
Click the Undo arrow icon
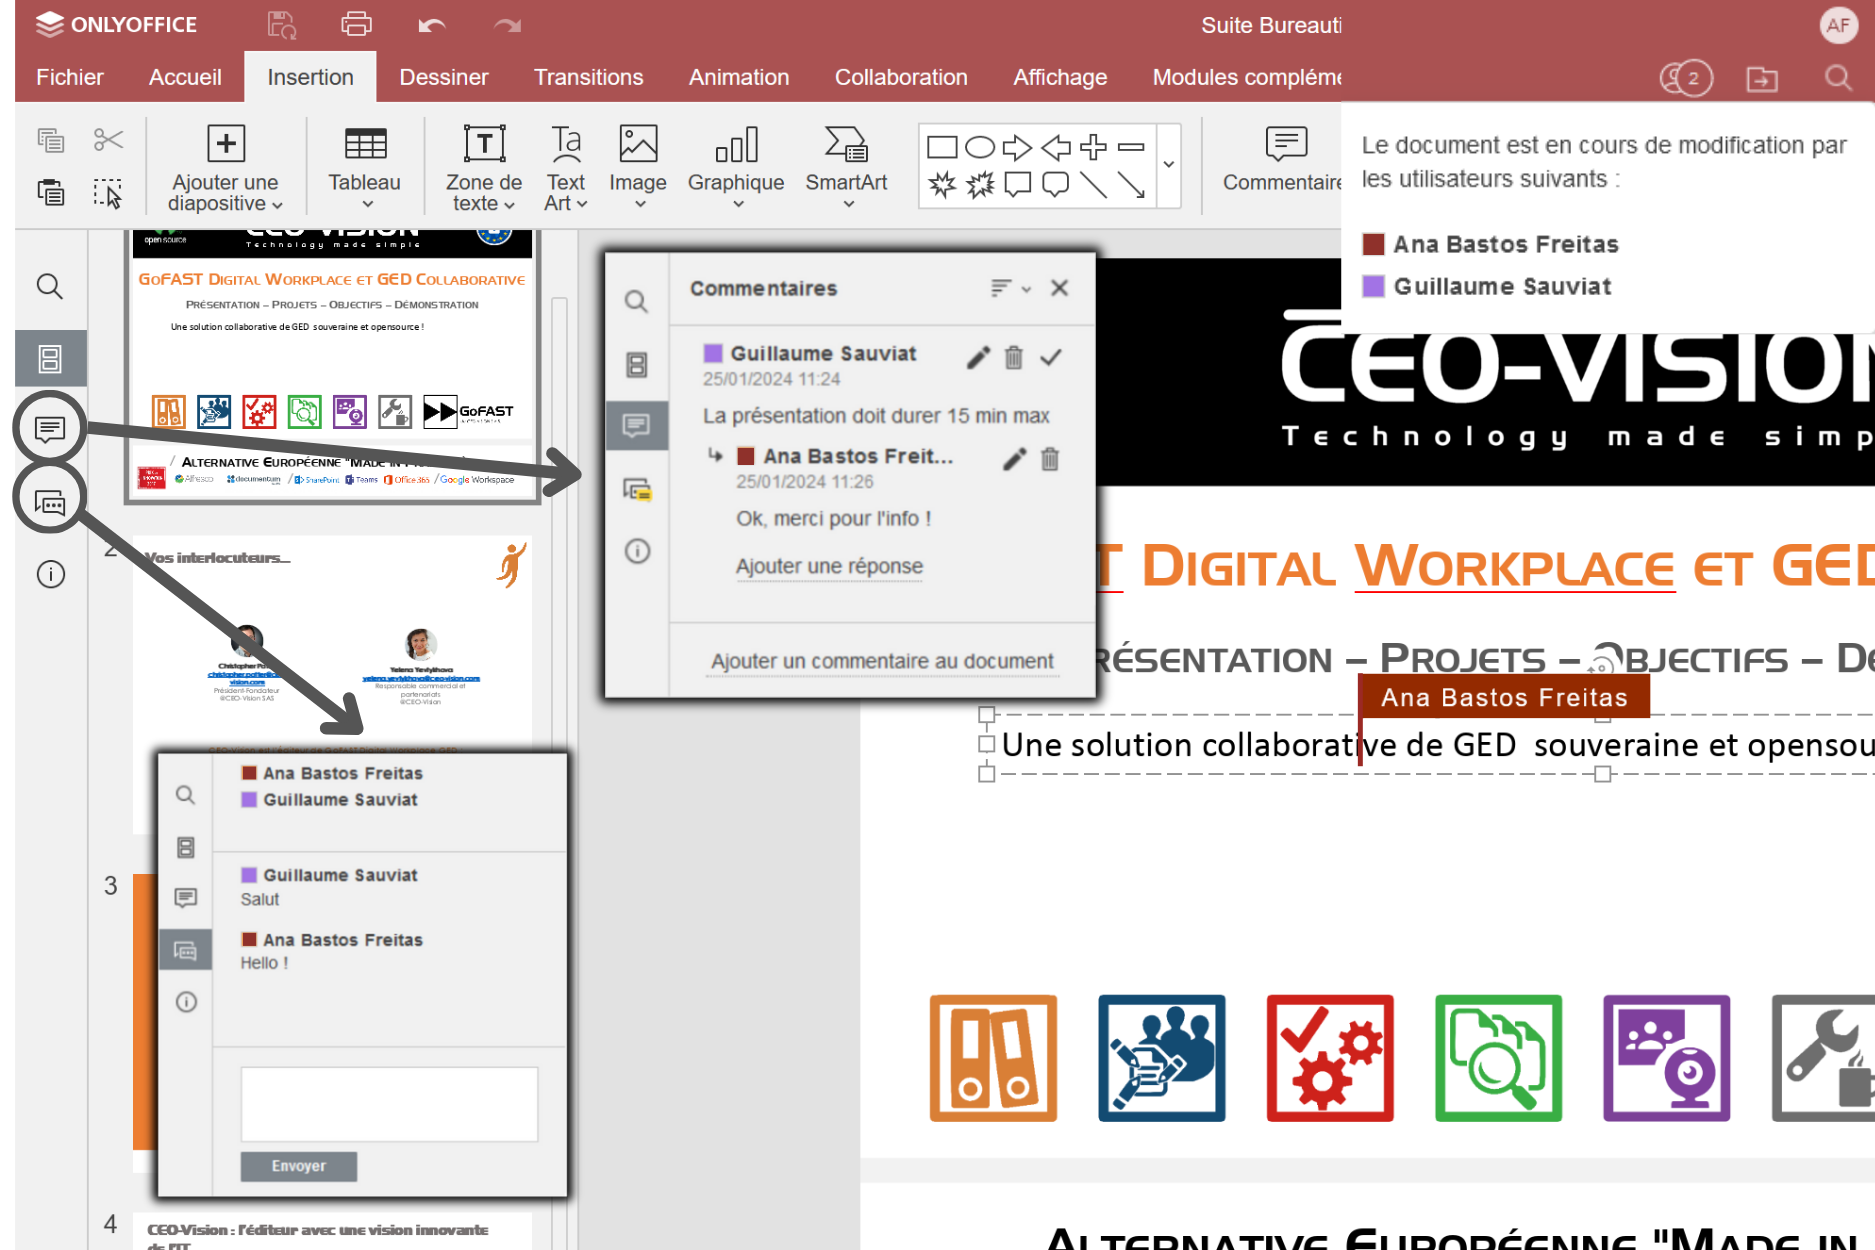(431, 25)
